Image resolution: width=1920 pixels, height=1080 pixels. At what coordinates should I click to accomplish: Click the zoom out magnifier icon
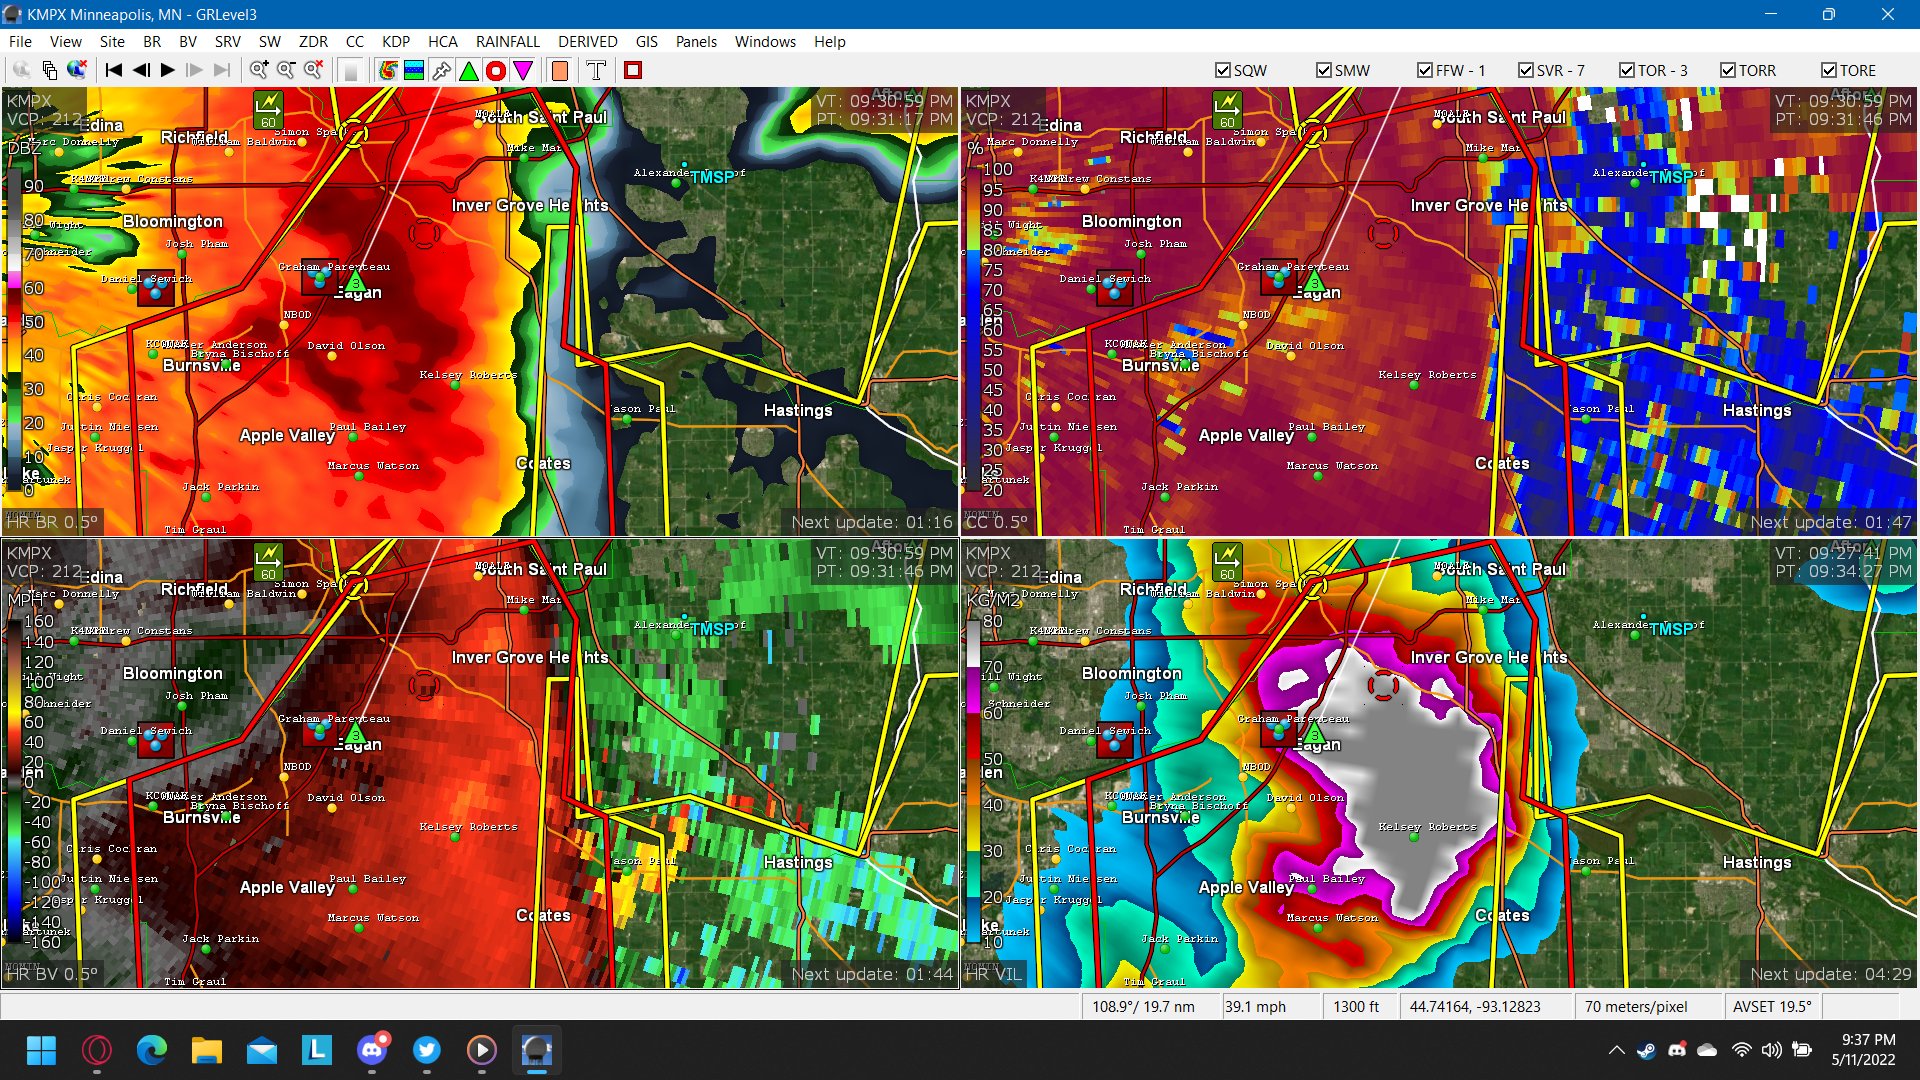[286, 70]
